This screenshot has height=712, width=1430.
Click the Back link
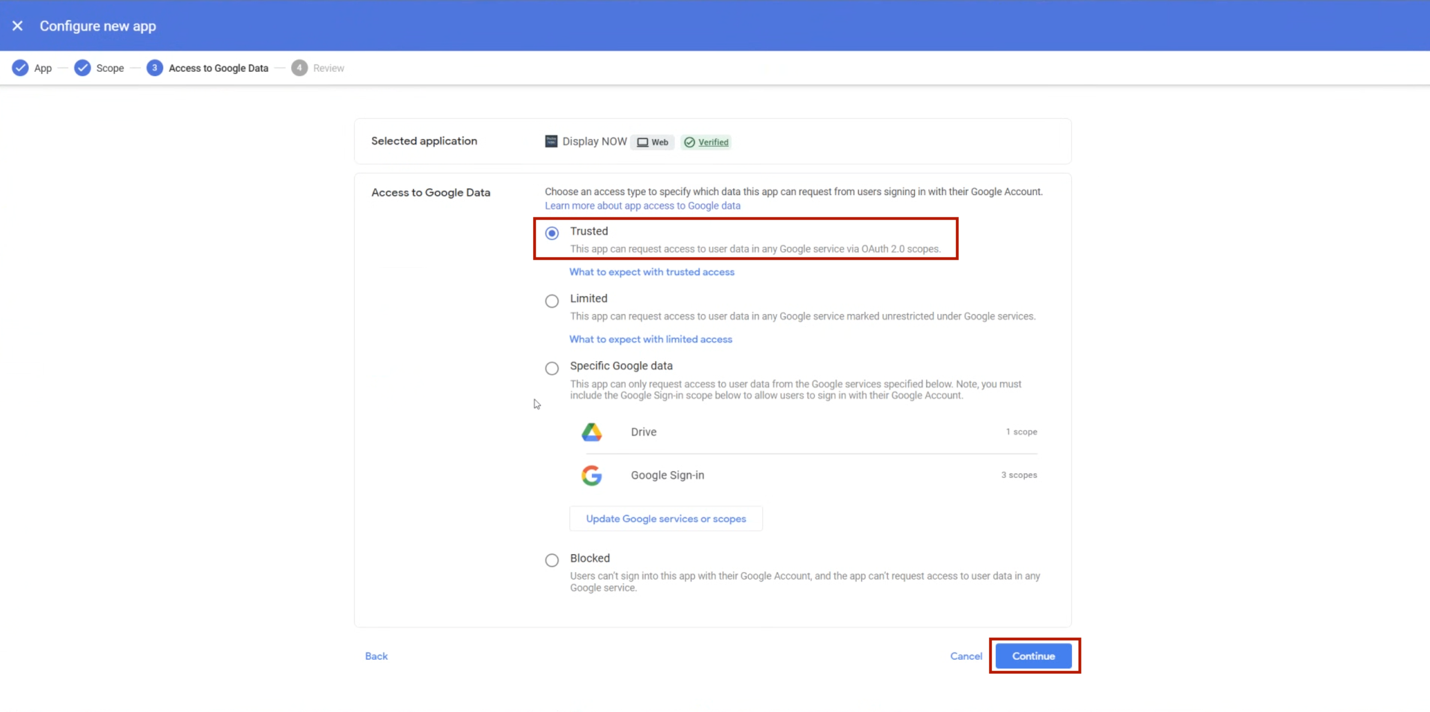pos(376,656)
